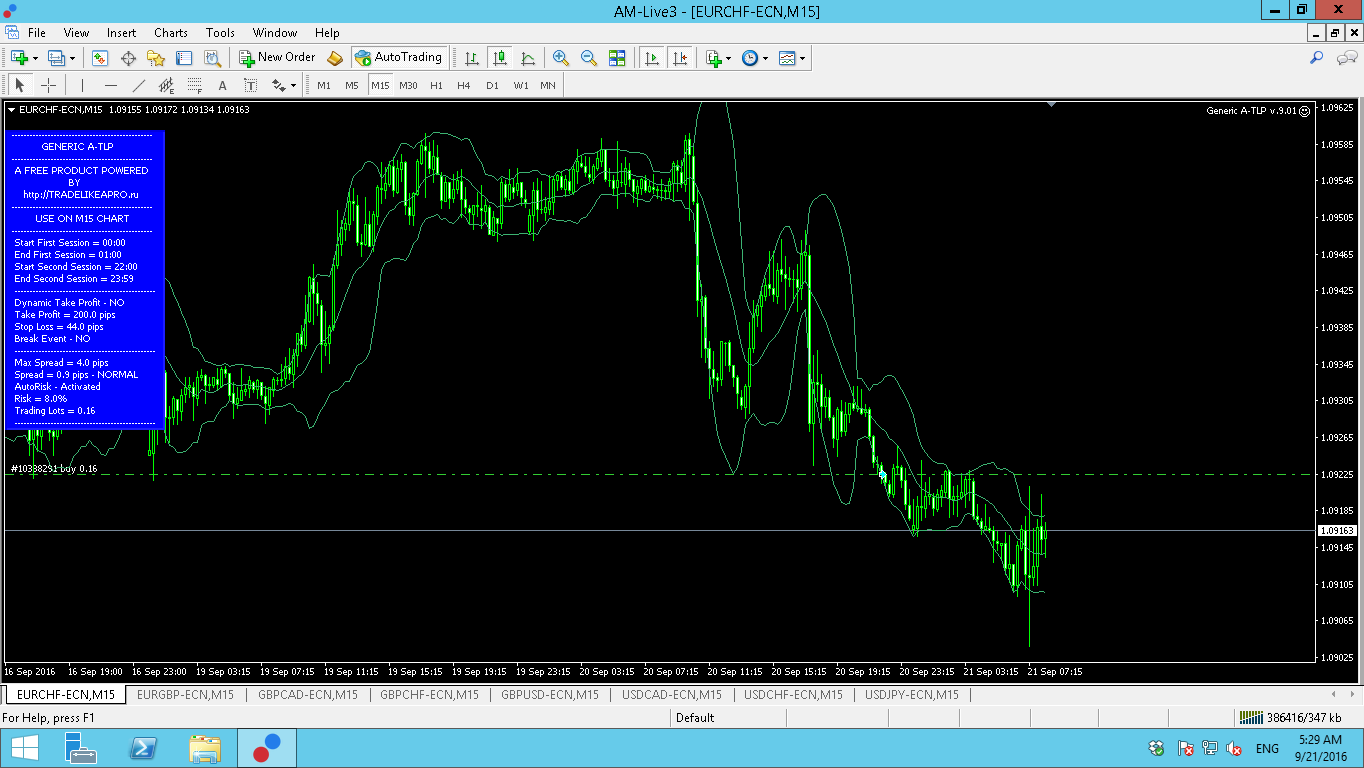Screen dimensions: 1364x768
Task: Select the Crosshair tool
Action: pos(47,85)
